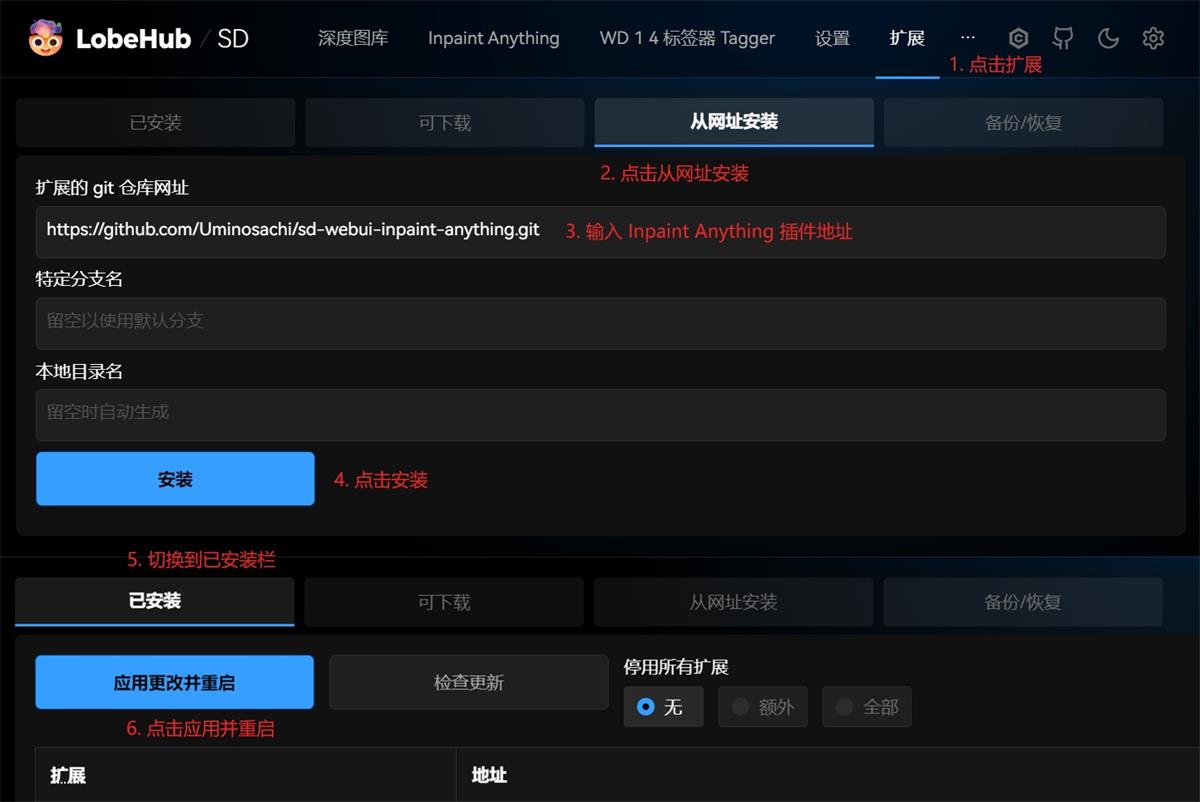
Task: Click the 扩展 table column header
Action: tap(68, 775)
